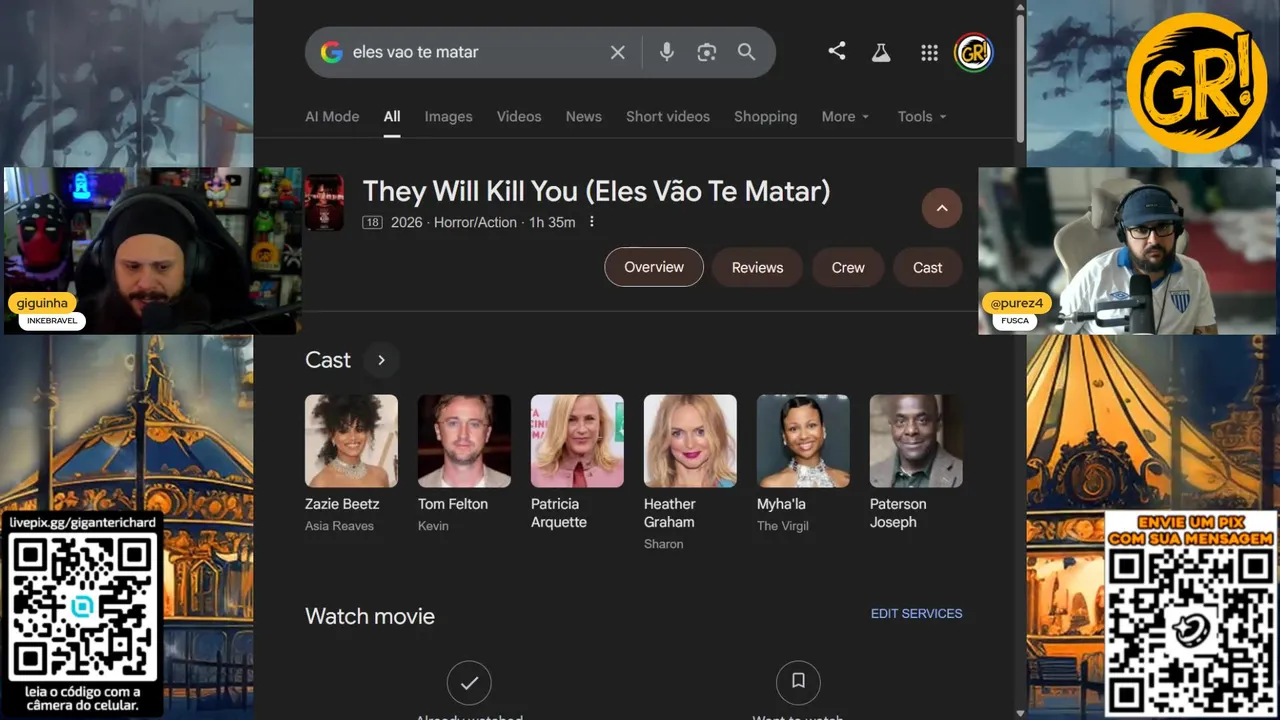The height and width of the screenshot is (720, 1280).
Task: Open the Short videos tab
Action: [668, 116]
